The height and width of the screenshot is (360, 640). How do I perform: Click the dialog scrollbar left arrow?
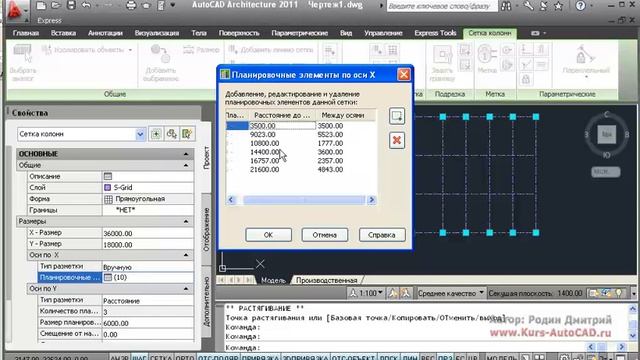[231, 200]
